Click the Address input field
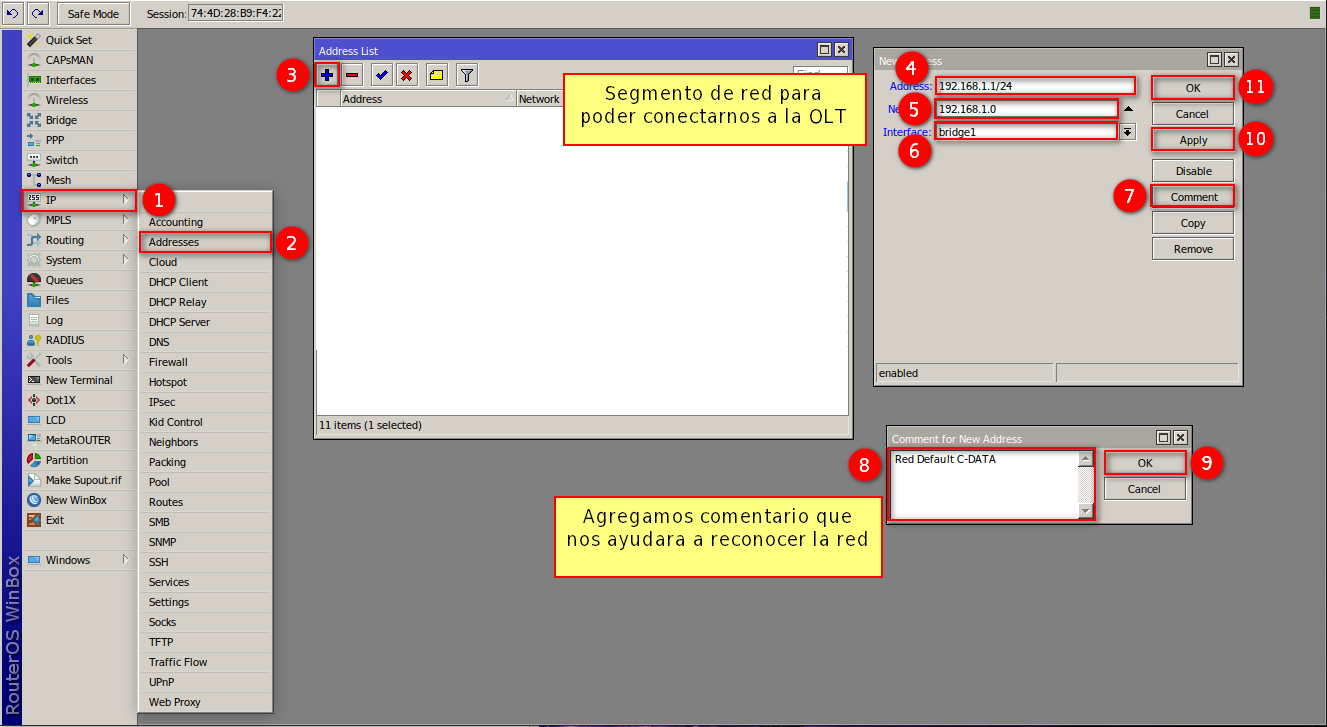 [1035, 86]
